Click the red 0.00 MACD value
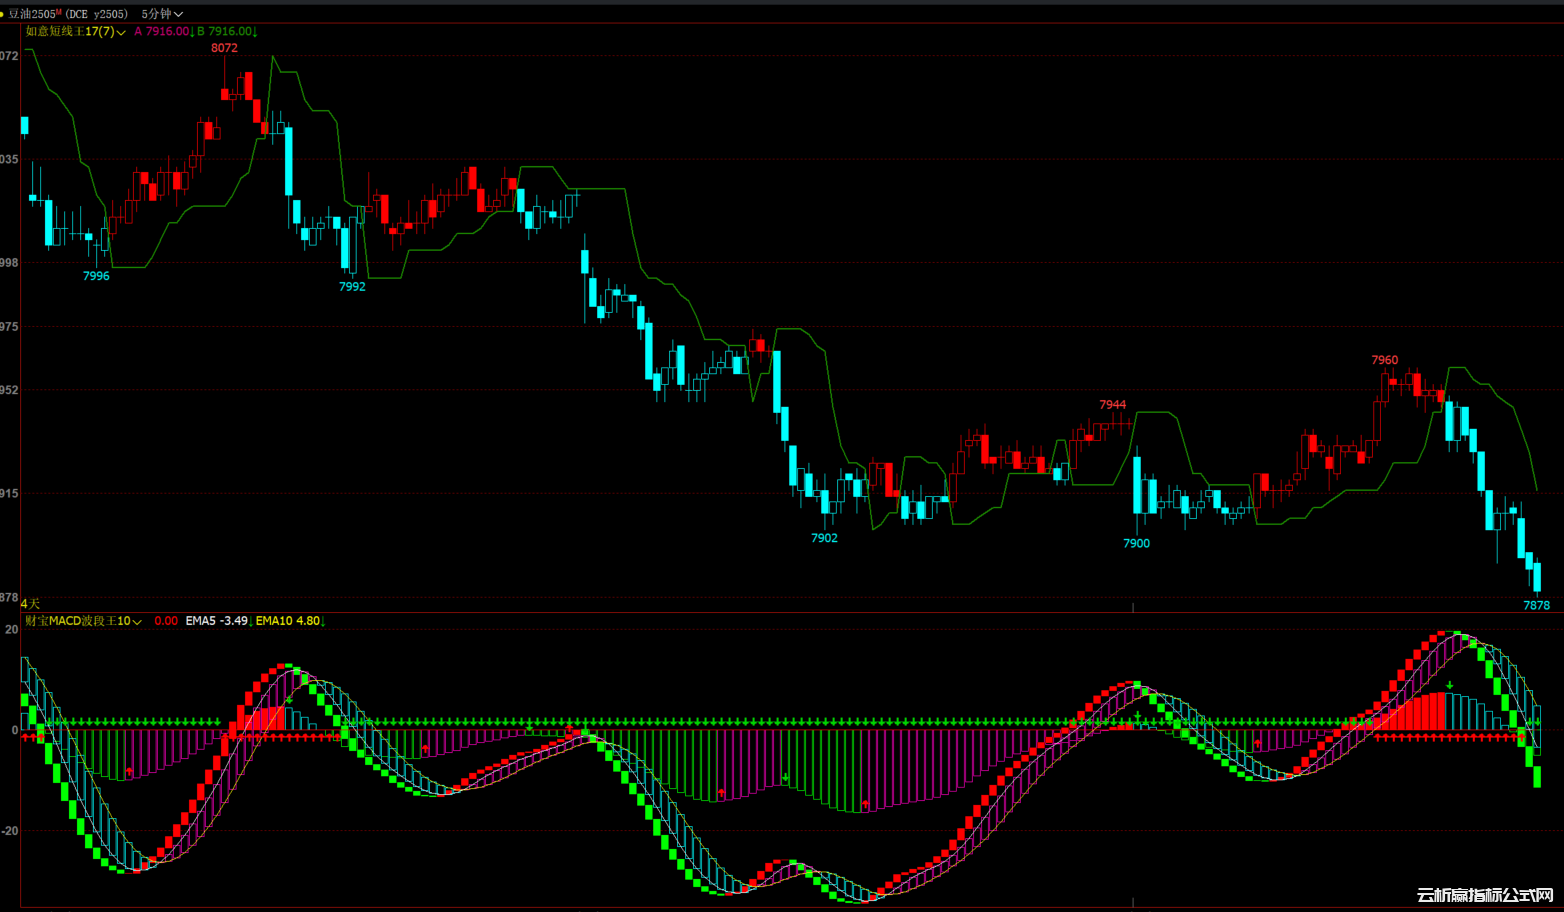 [x=166, y=621]
